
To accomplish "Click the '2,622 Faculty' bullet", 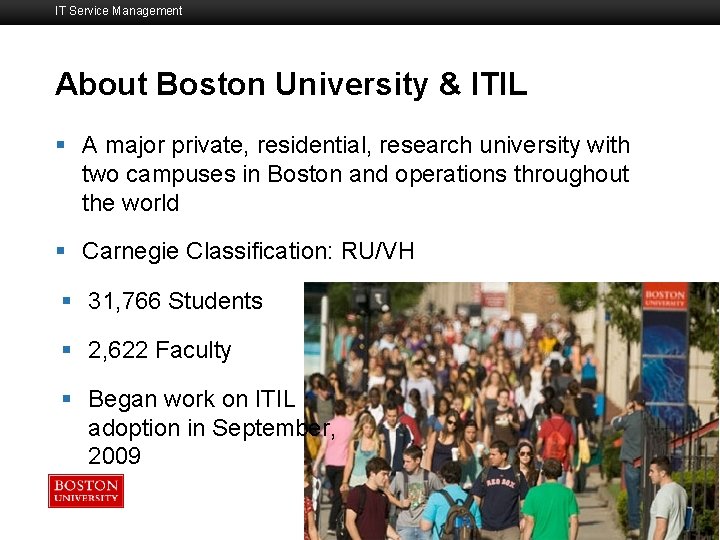I will coord(159,350).
